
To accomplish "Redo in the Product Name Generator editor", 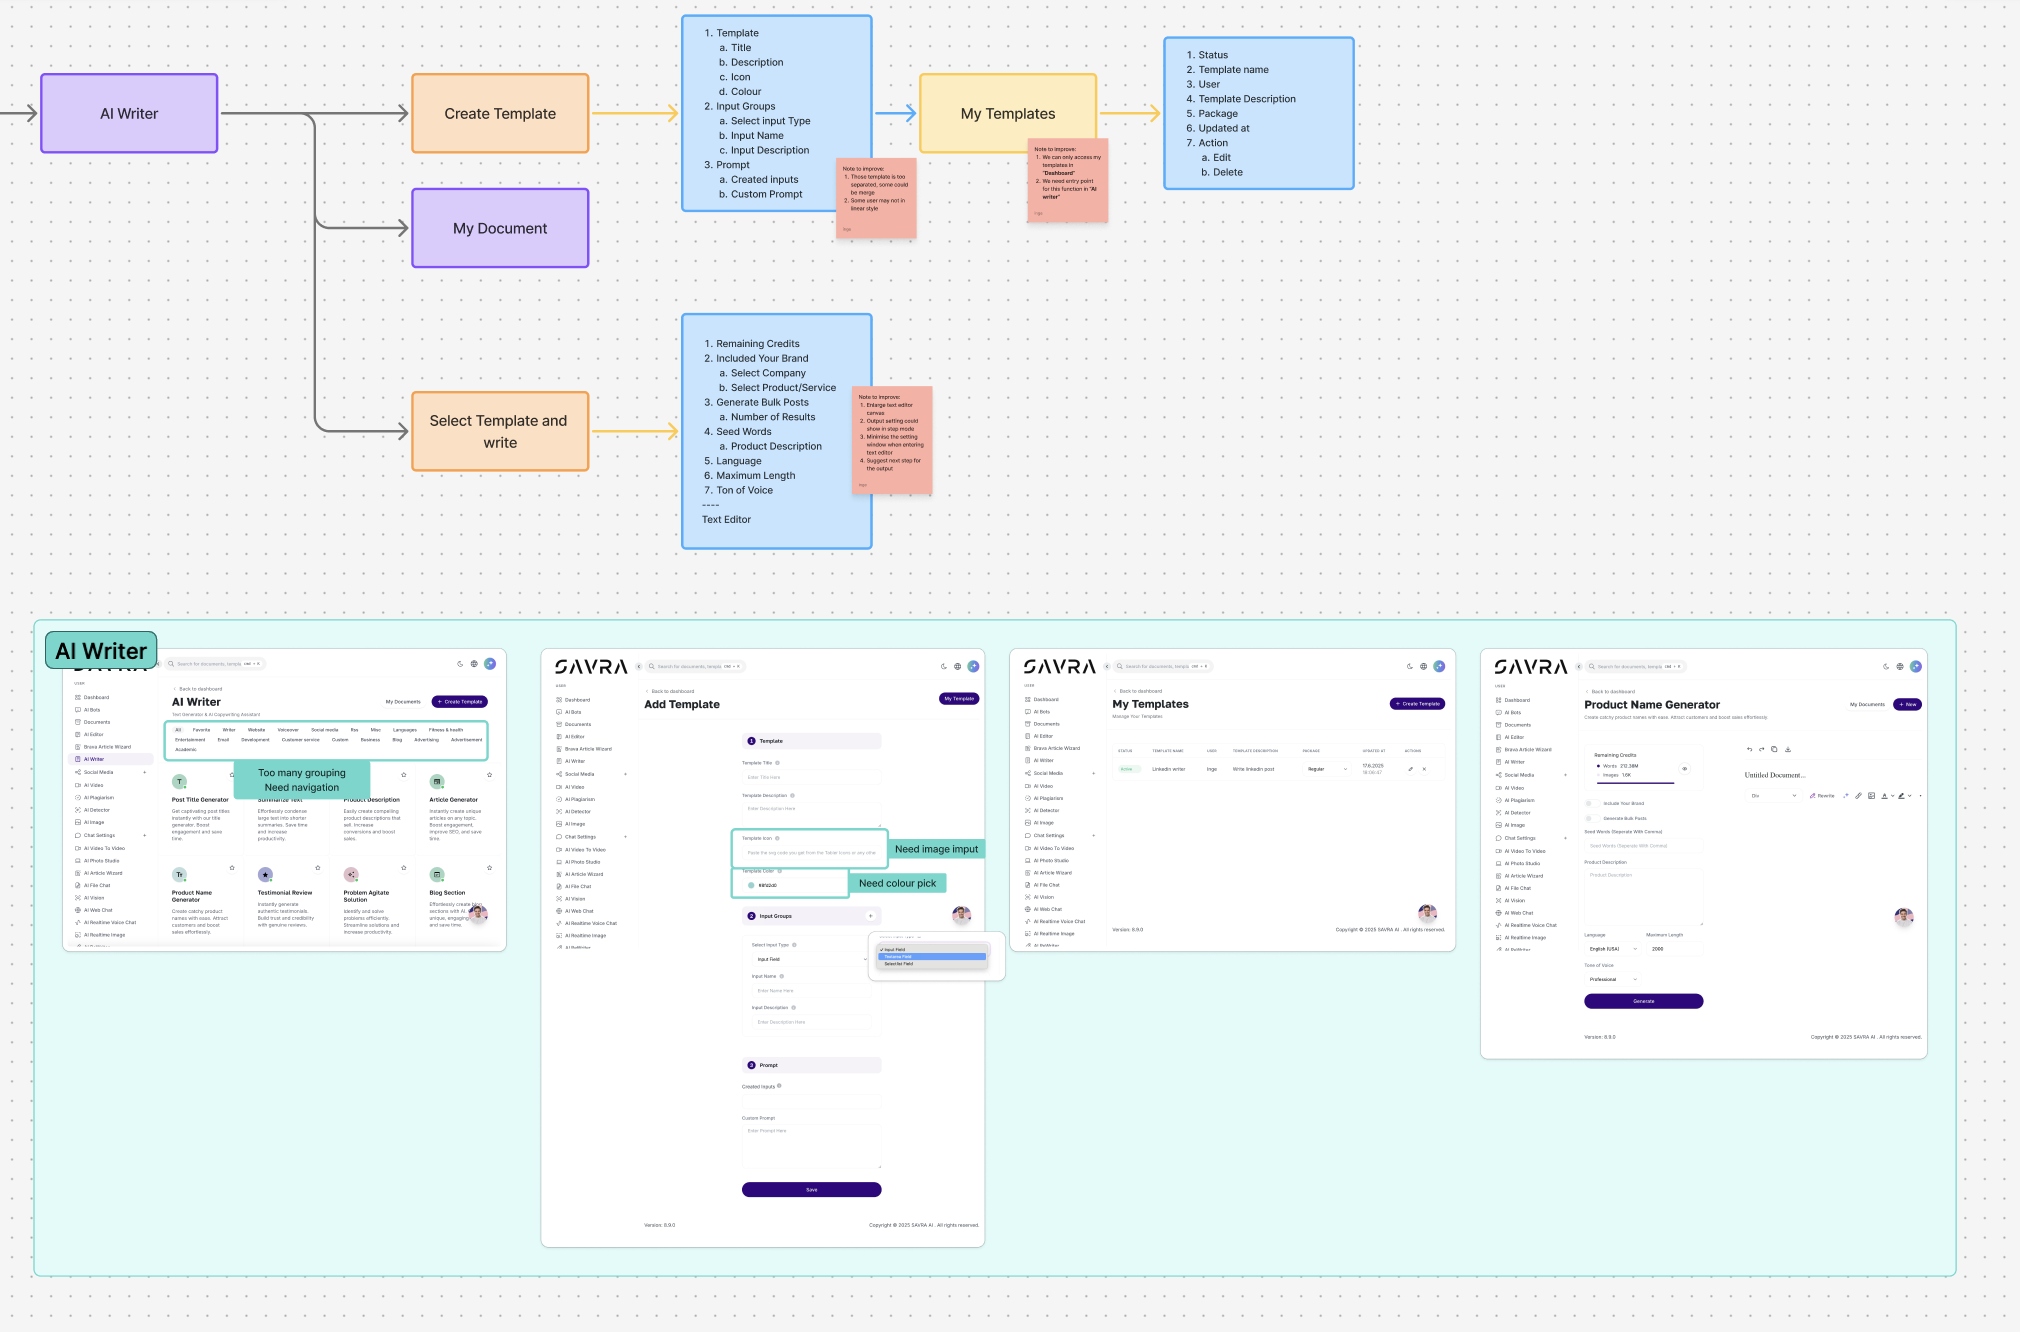I will click(1762, 749).
